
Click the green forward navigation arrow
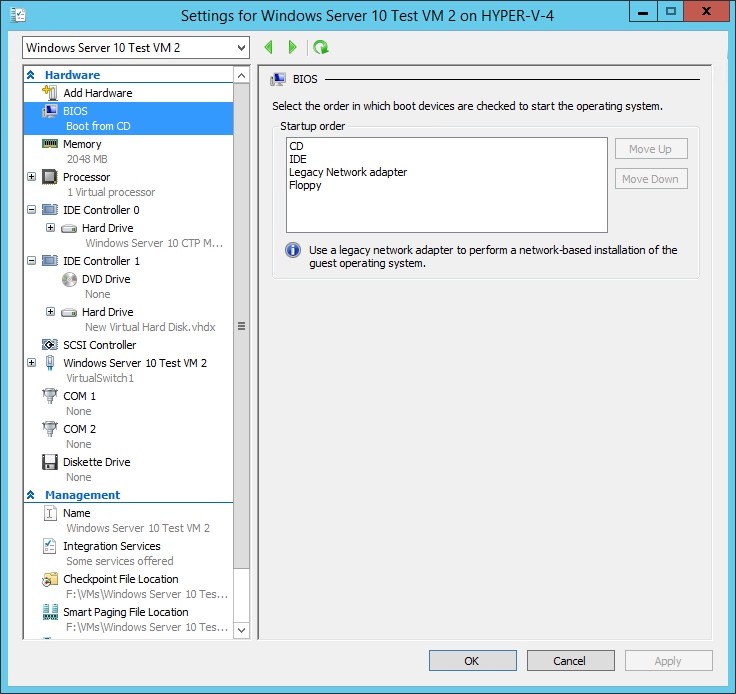292,47
